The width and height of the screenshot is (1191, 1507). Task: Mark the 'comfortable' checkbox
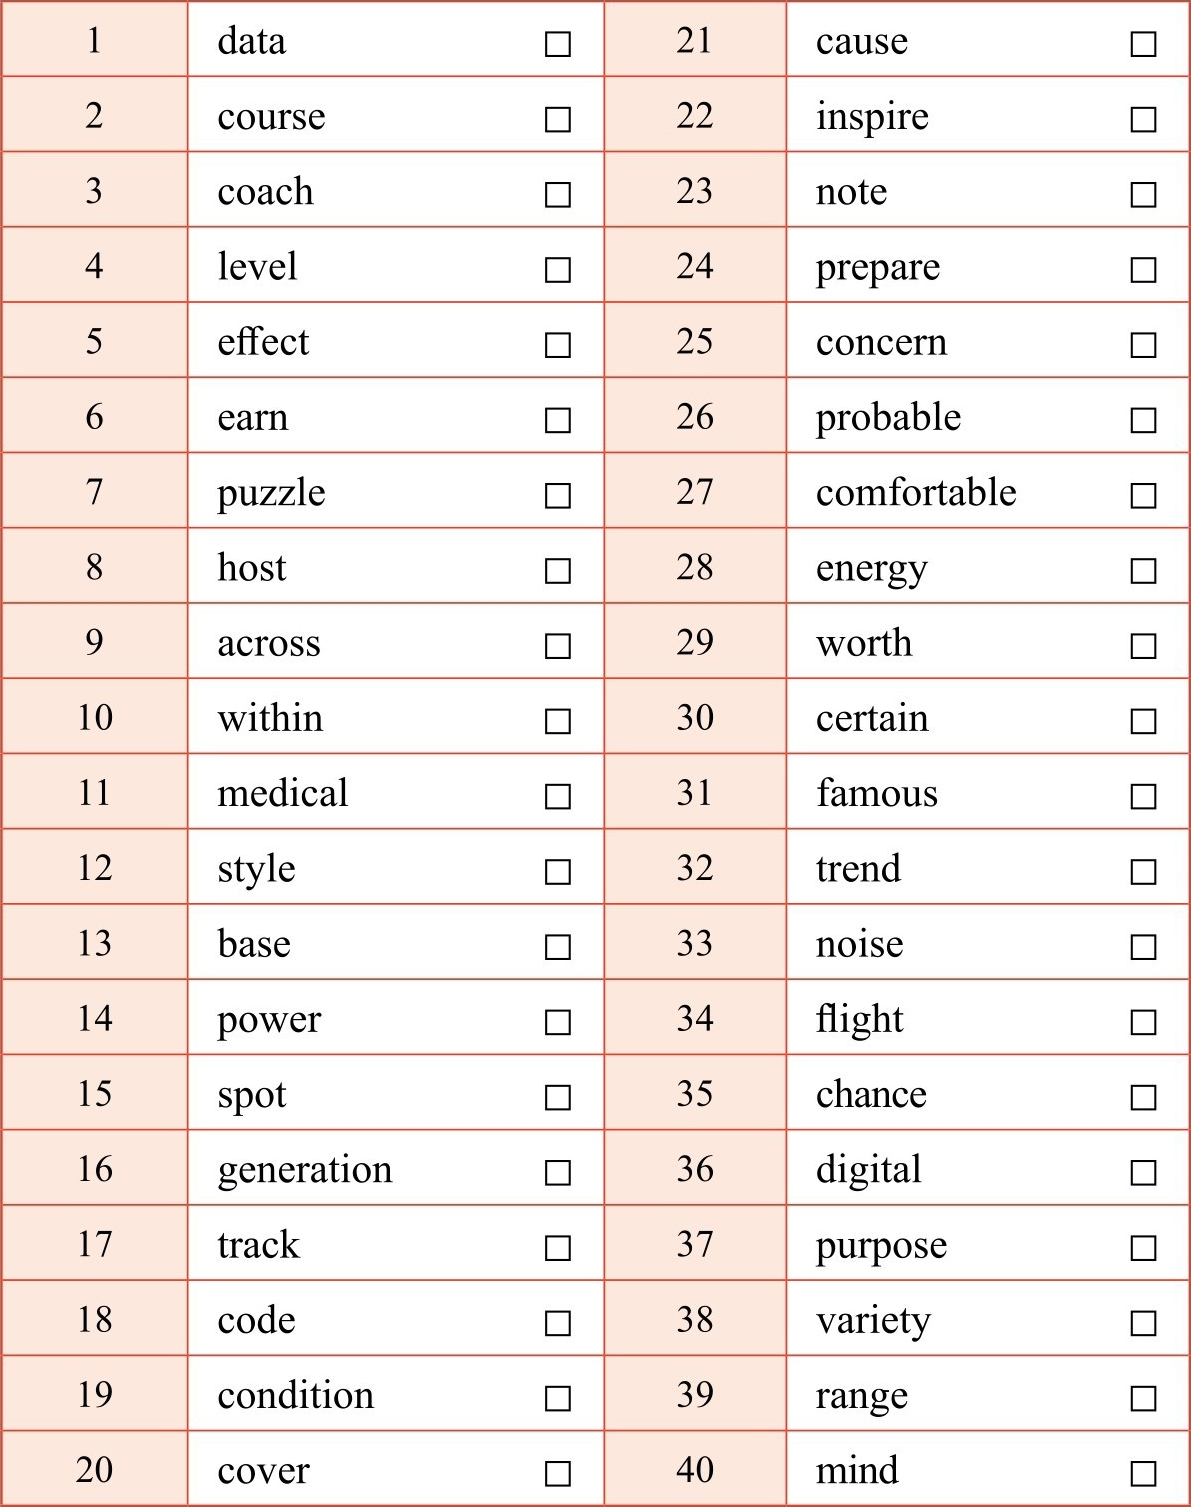click(x=1143, y=495)
